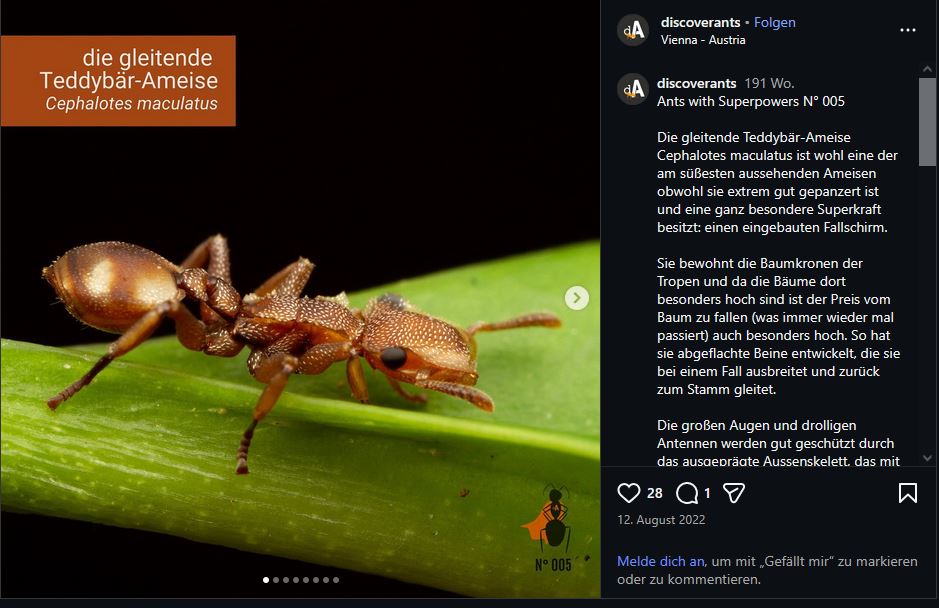The width and height of the screenshot is (939, 608).
Task: View the 28 likes count
Action: pyautogui.click(x=654, y=493)
